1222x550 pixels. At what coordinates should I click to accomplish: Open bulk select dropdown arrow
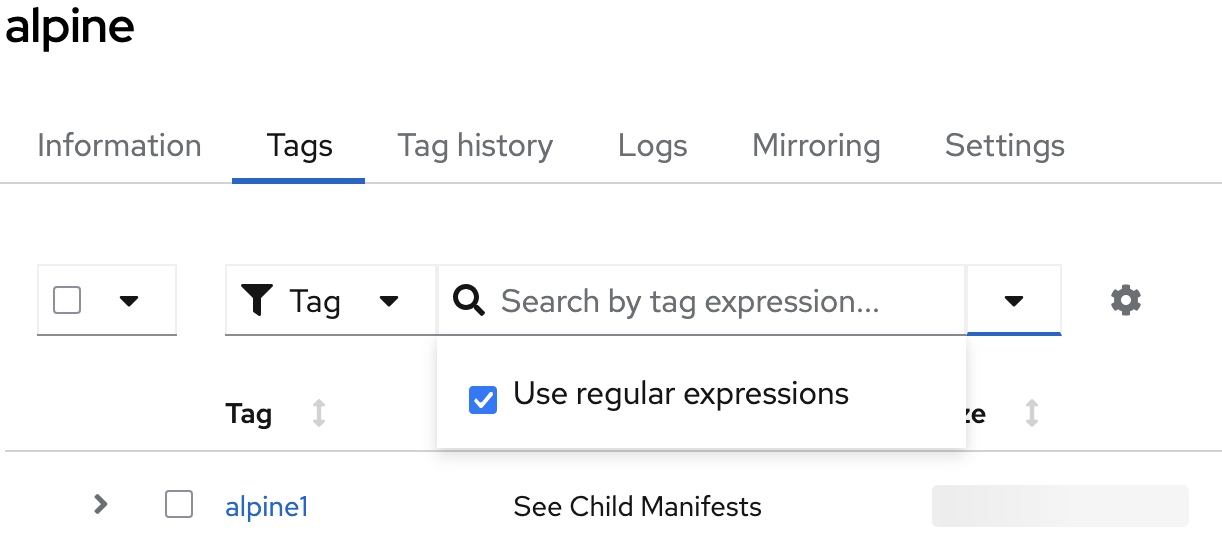(x=128, y=301)
